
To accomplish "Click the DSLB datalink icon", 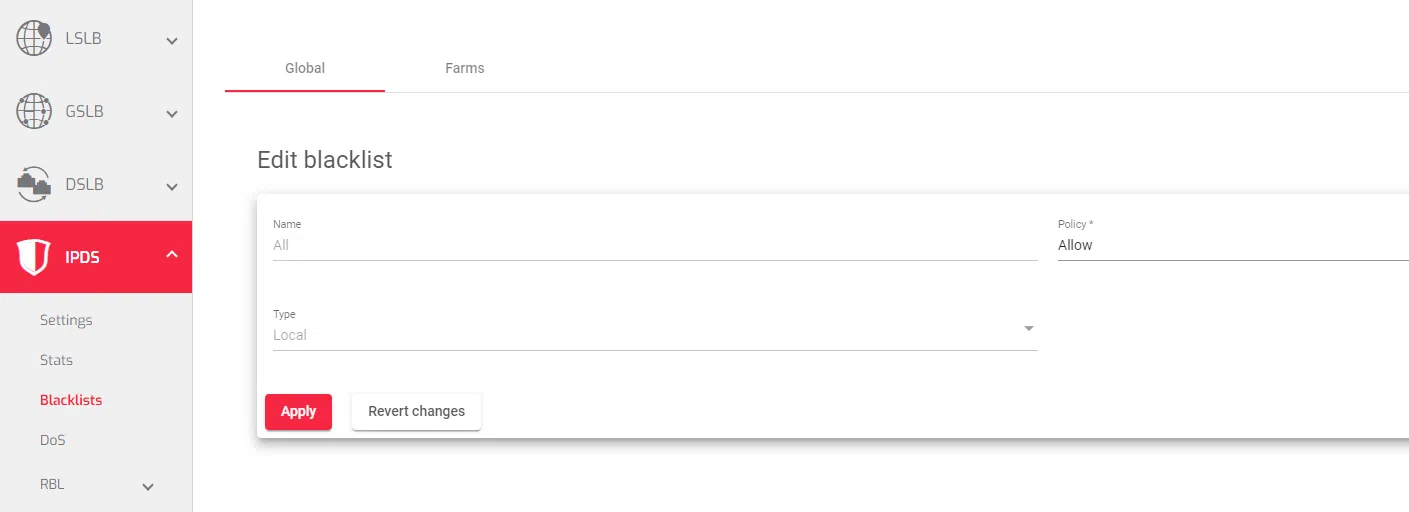I will tap(33, 185).
